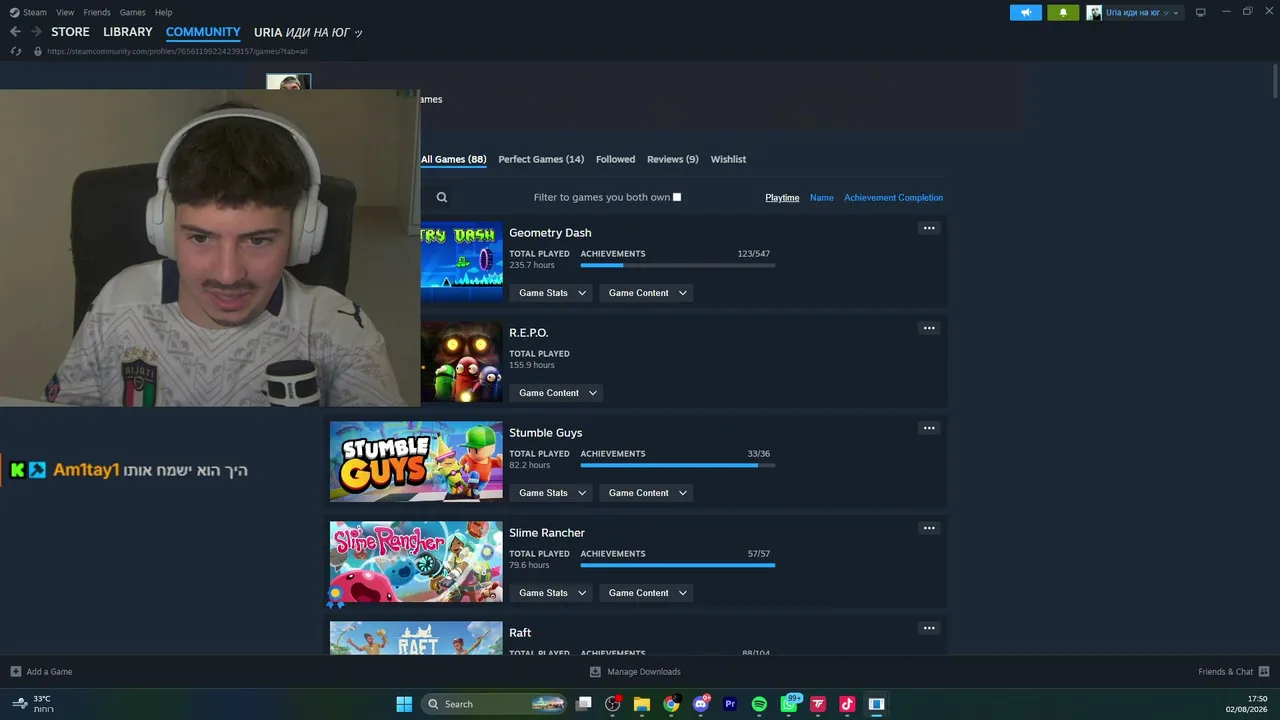This screenshot has height=720, width=1280.
Task: Select the COMMUNITY tab
Action: pyautogui.click(x=203, y=32)
